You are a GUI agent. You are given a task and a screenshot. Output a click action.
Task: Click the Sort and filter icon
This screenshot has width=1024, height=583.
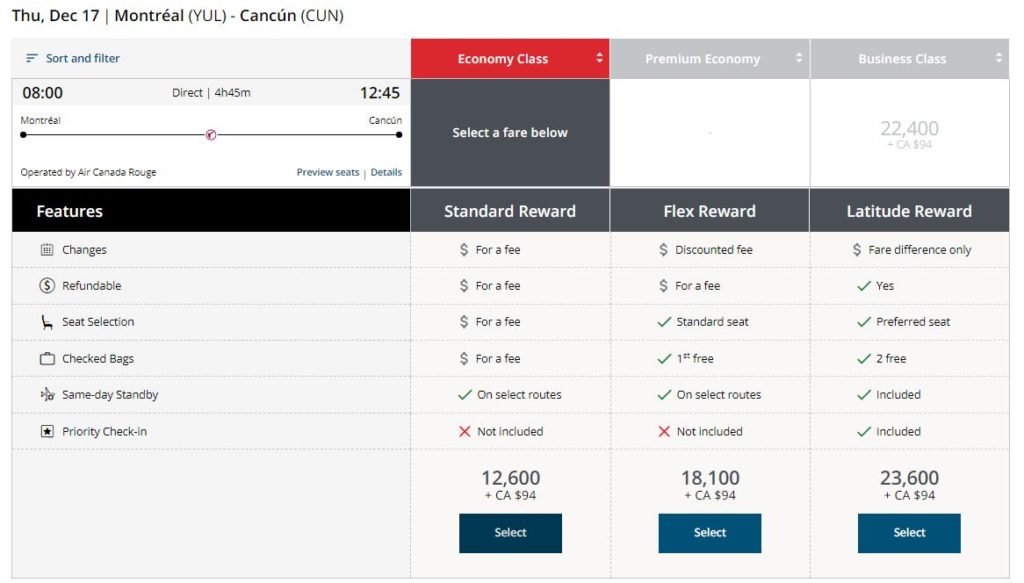pos(34,58)
